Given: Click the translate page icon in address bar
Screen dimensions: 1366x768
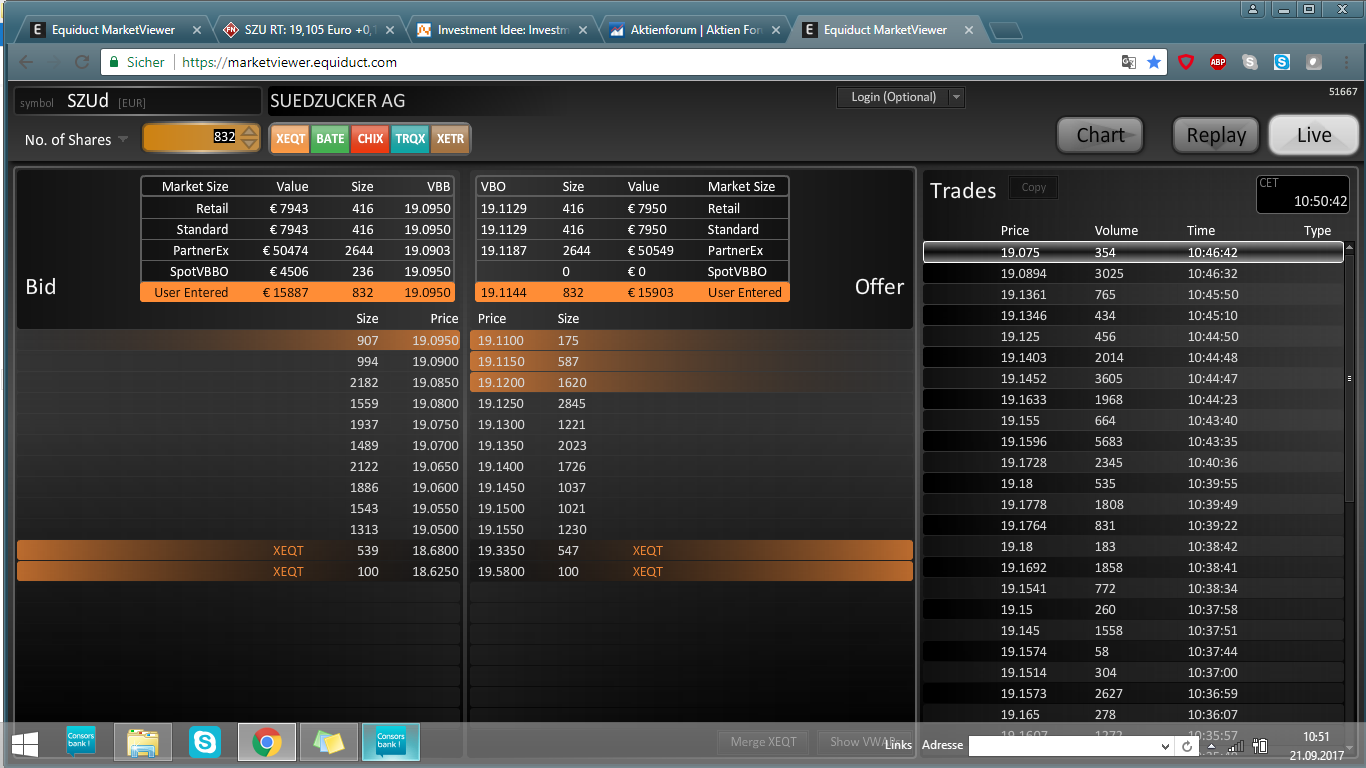Looking at the screenshot, I should tap(1129, 62).
